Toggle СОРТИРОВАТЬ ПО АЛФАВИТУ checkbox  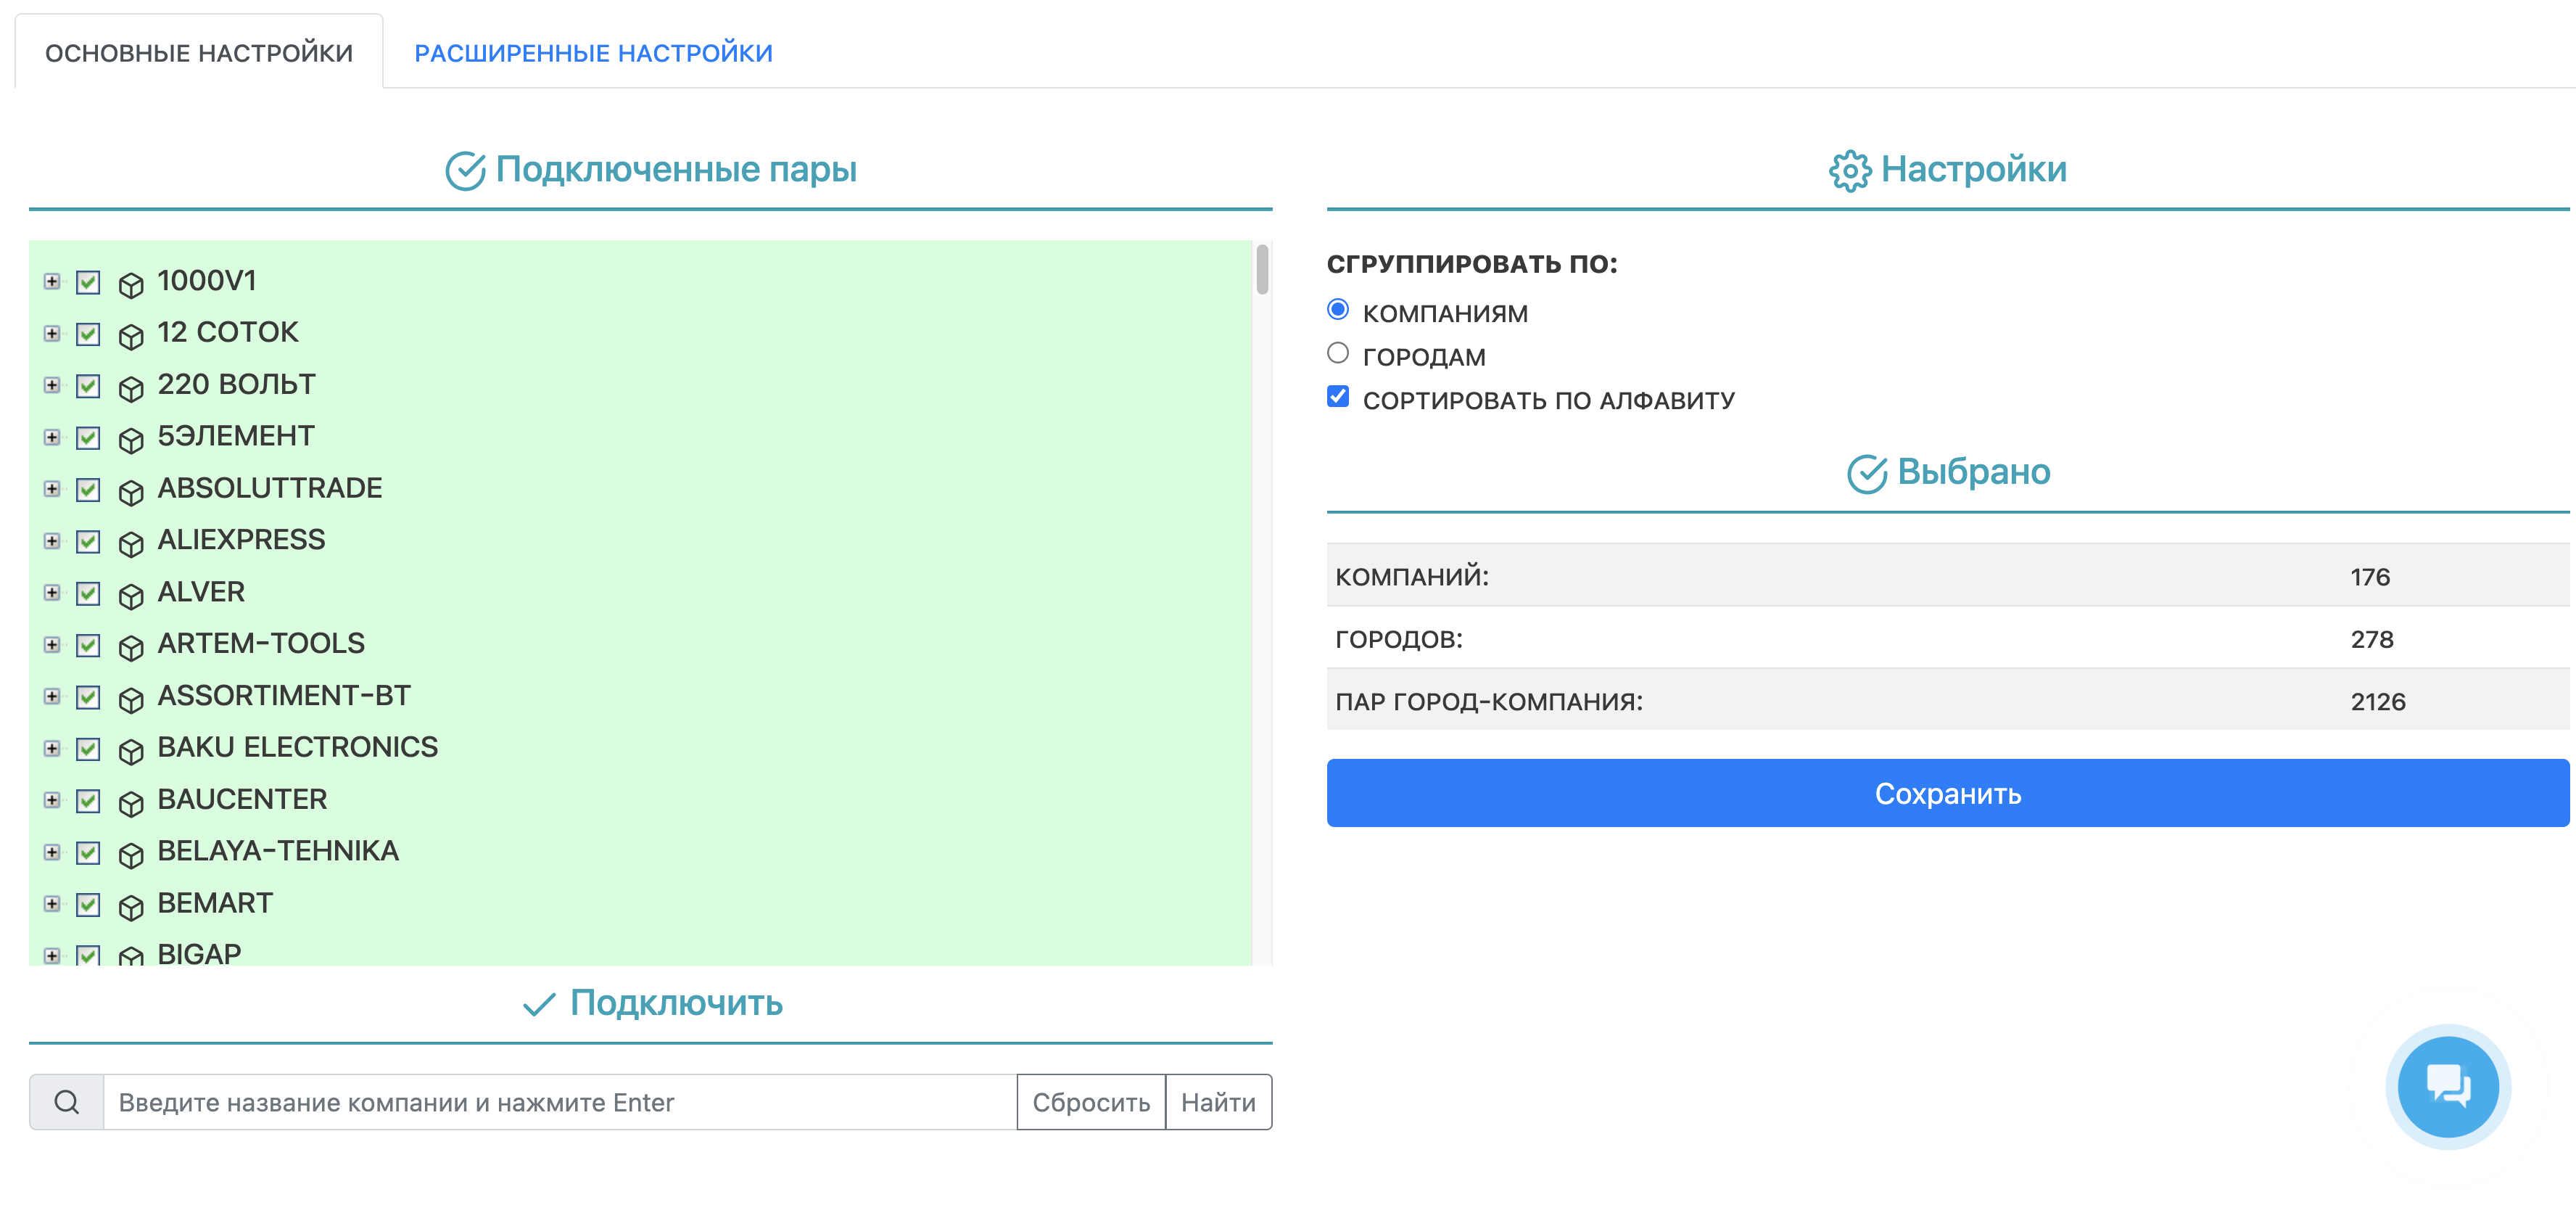(x=1337, y=396)
